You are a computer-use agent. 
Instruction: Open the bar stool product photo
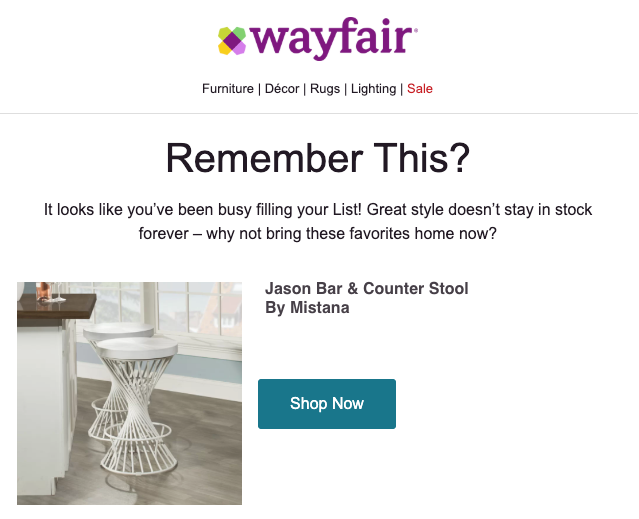click(x=130, y=394)
